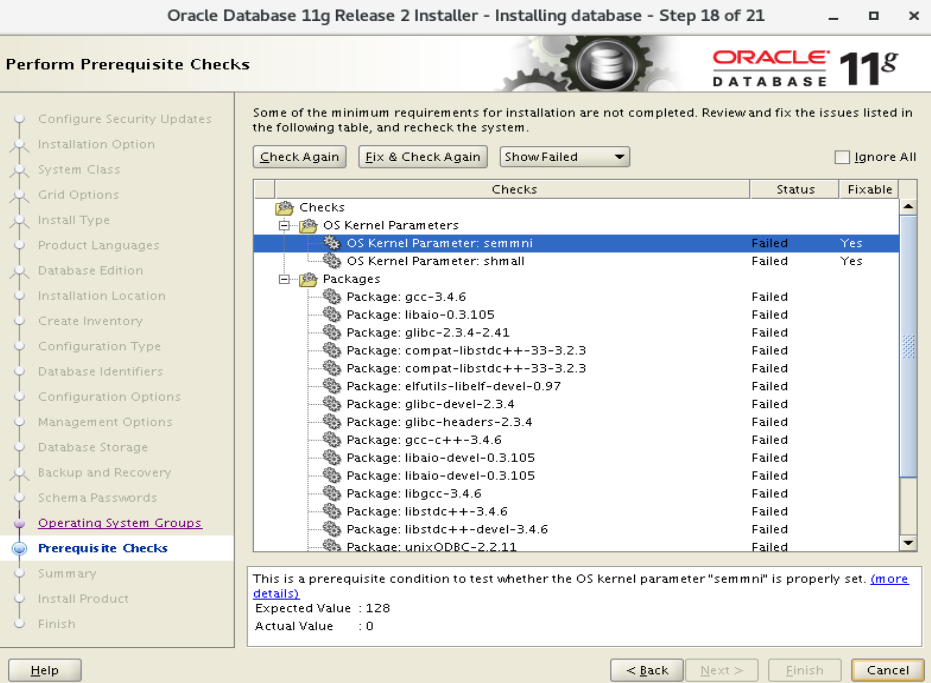Click gear icon beside gcc-c++-3.4.6 package
The height and width of the screenshot is (683, 931).
pos(332,439)
